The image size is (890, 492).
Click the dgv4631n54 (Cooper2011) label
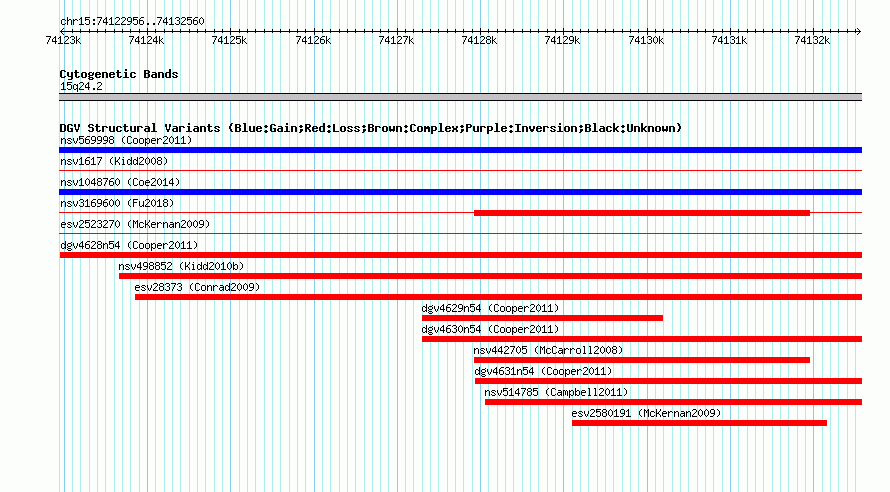click(543, 371)
